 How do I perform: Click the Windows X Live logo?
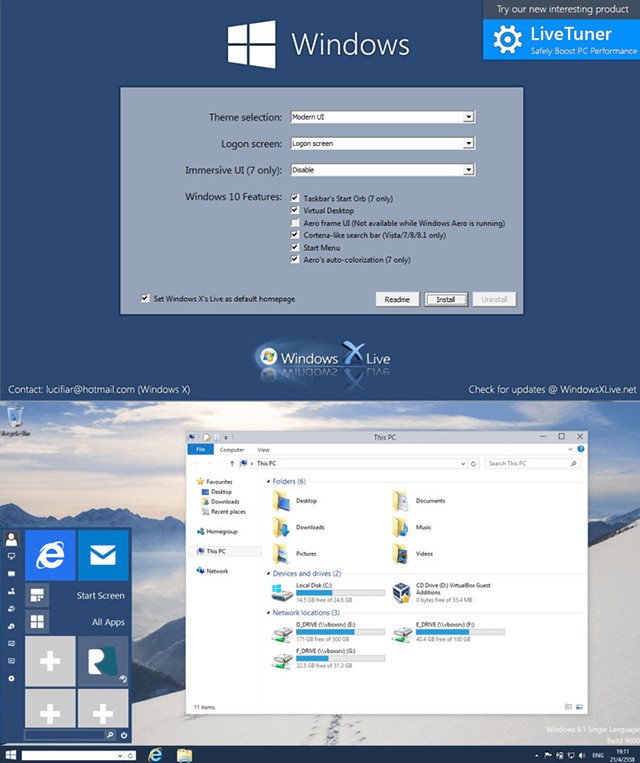323,359
